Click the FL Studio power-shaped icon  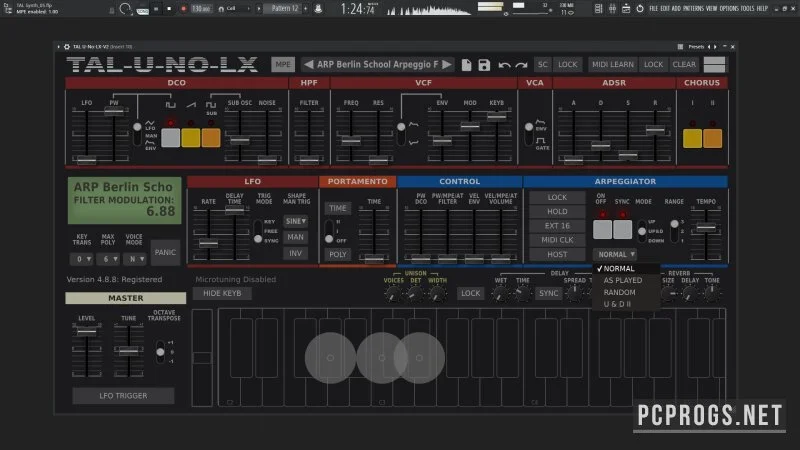pos(640,9)
